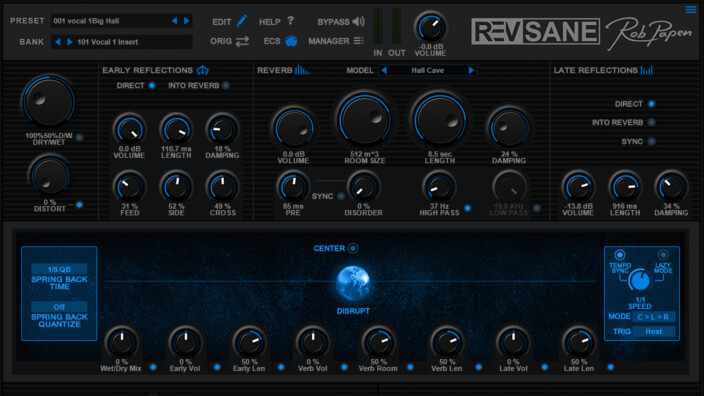Screen dimensions: 704x396
Task: Open the Spring Back Time 1/8 QB selector
Action: [x=59, y=269]
